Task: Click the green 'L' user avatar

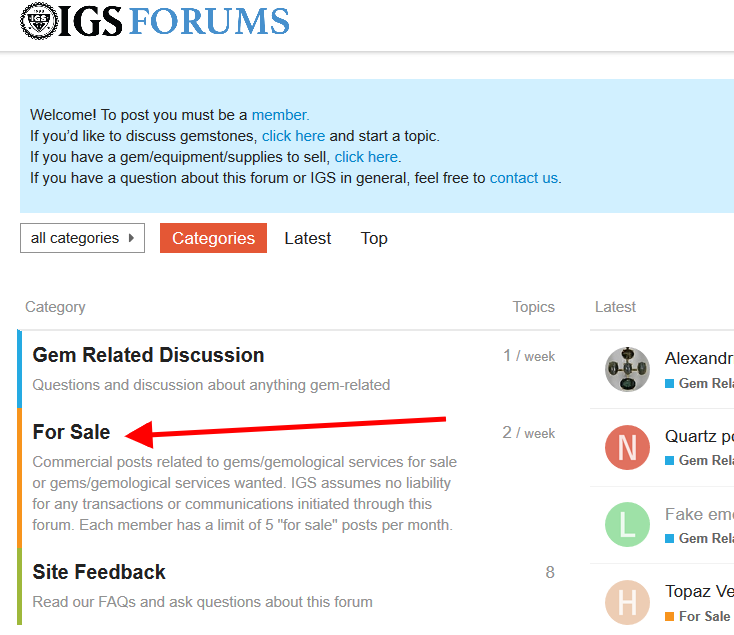Action: (627, 525)
